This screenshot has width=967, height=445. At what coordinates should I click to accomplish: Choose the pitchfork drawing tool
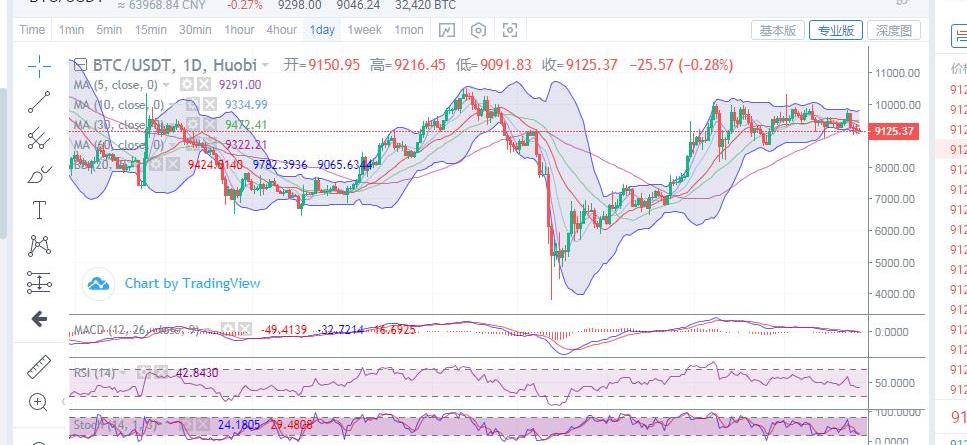pyautogui.click(x=39, y=137)
